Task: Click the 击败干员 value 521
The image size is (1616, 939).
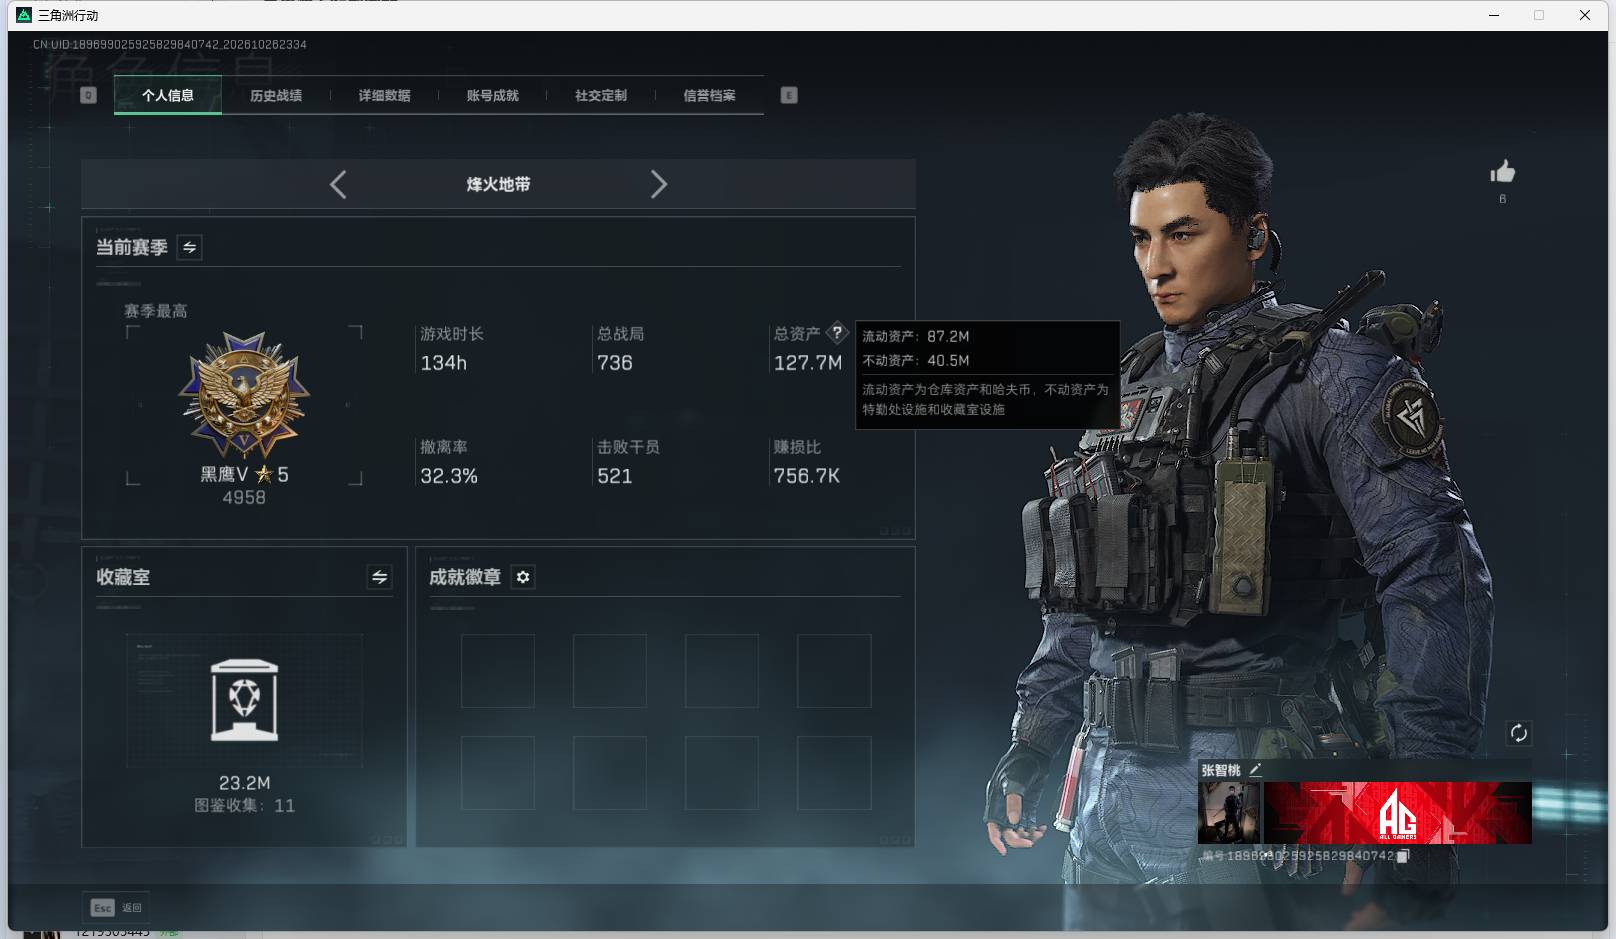Action: pyautogui.click(x=615, y=476)
